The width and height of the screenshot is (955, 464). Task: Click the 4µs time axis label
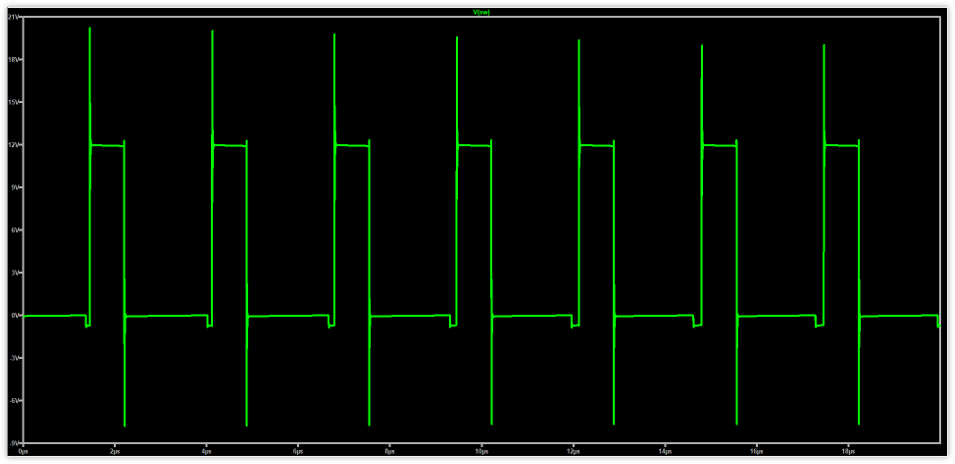click(206, 451)
